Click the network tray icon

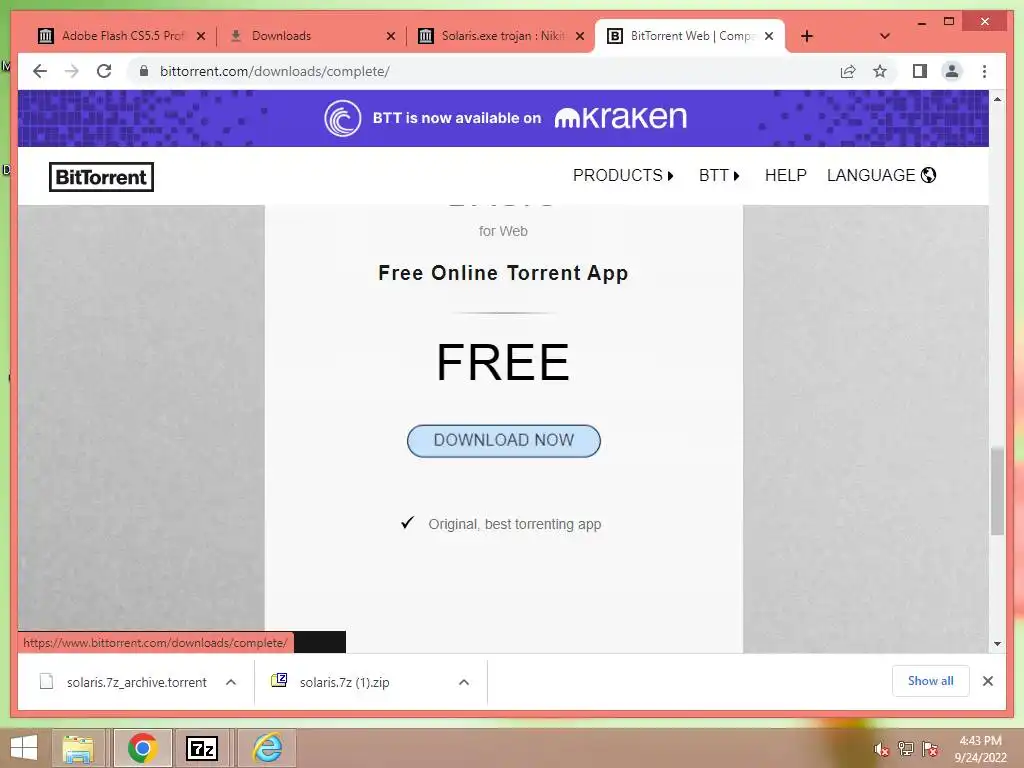(906, 749)
